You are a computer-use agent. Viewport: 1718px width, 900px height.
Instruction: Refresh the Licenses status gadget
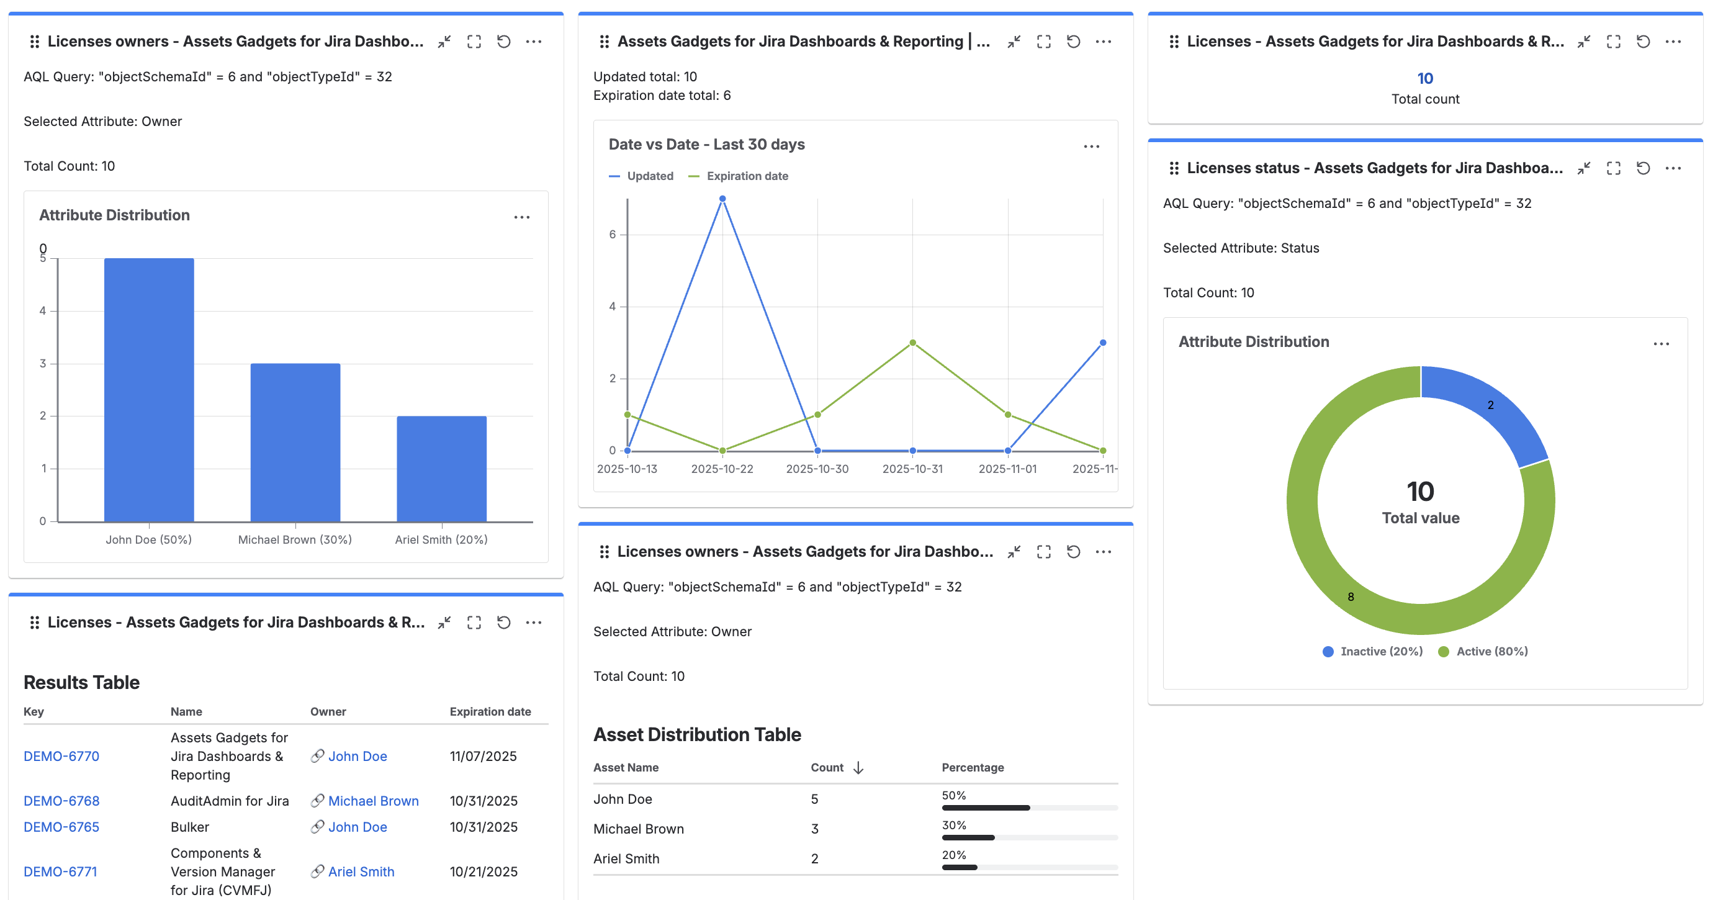click(x=1643, y=168)
